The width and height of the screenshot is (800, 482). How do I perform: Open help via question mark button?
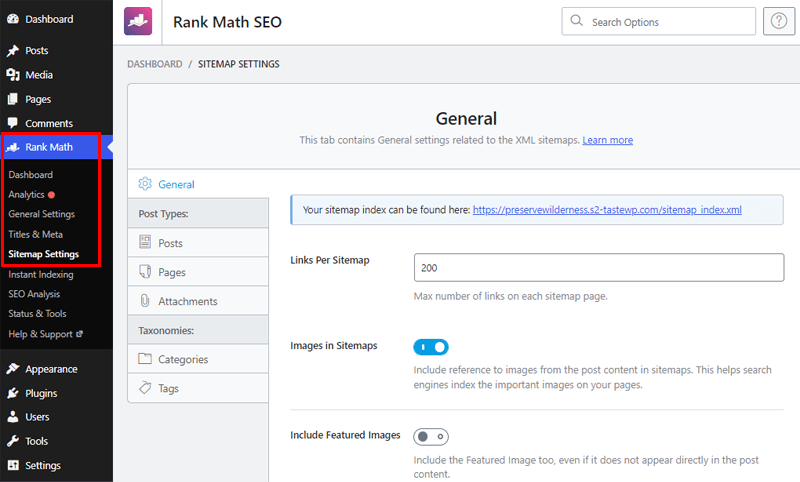pyautogui.click(x=779, y=21)
